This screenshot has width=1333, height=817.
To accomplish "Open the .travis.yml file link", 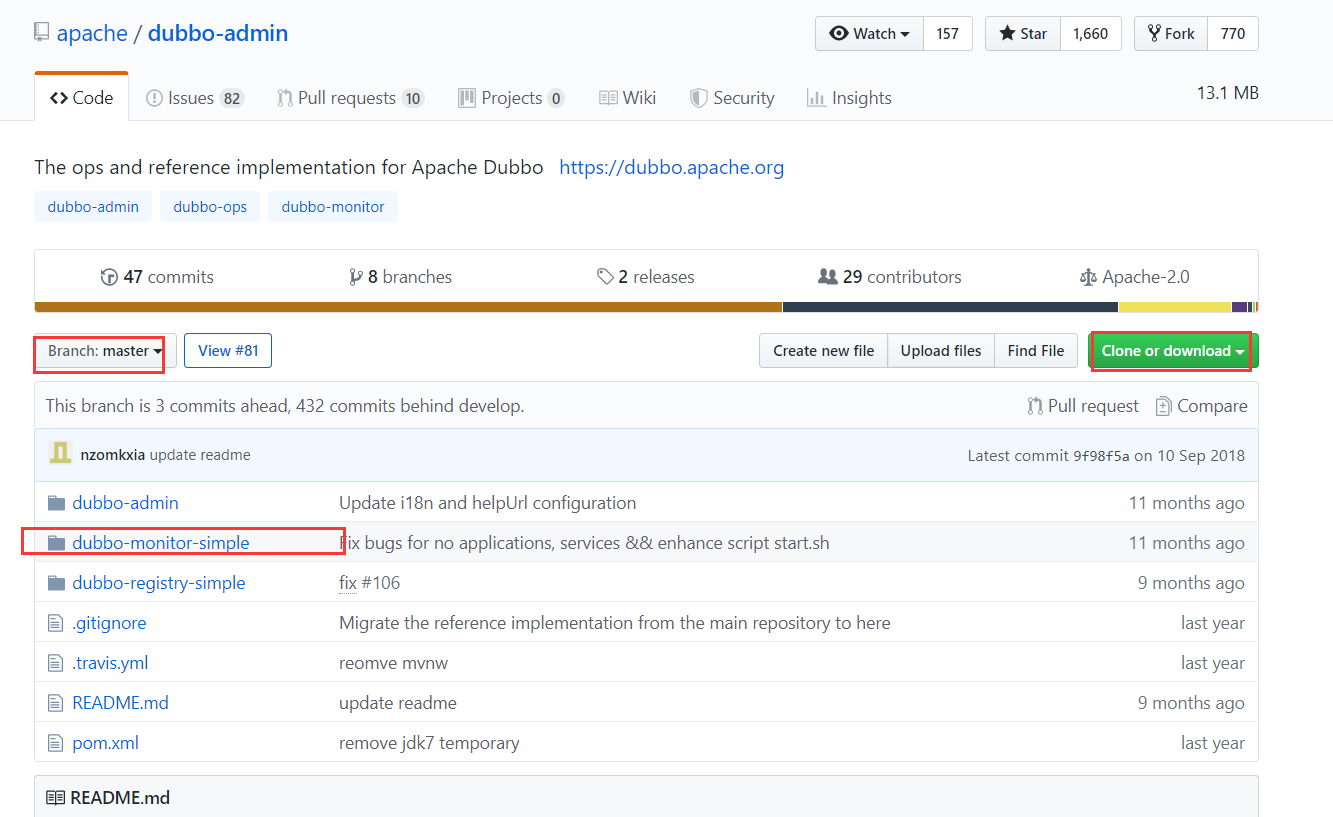I will pyautogui.click(x=110, y=663).
